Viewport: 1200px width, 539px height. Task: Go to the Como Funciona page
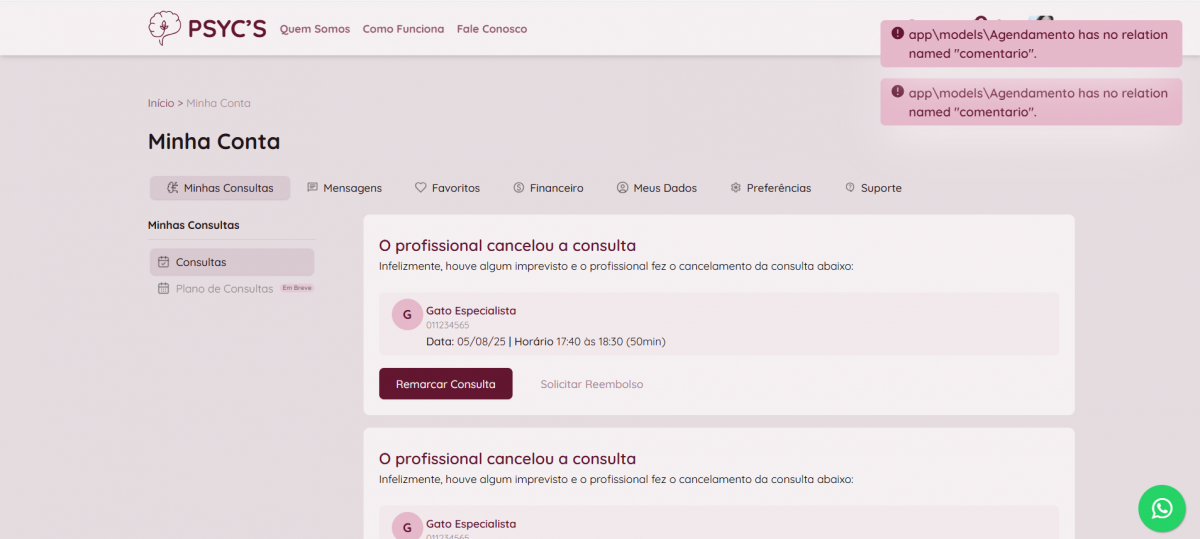tap(403, 29)
